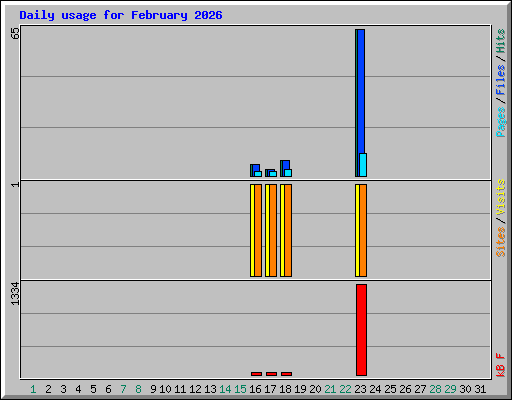Select the small red KB bar for day 17
Image resolution: width=512 pixels, height=400 pixels.
coord(271,374)
